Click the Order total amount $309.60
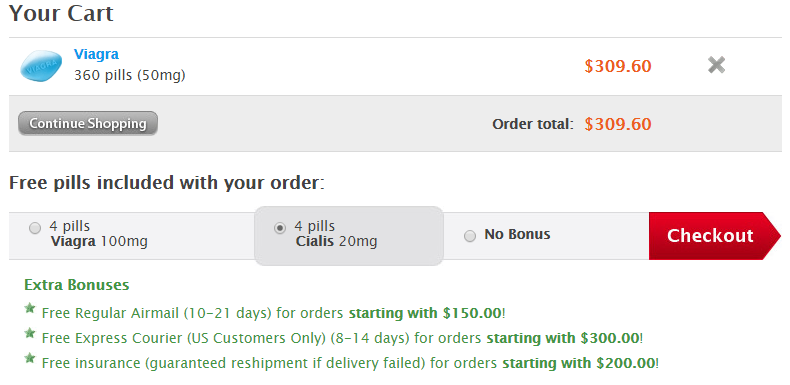Image resolution: width=790 pixels, height=385 pixels. (x=618, y=124)
